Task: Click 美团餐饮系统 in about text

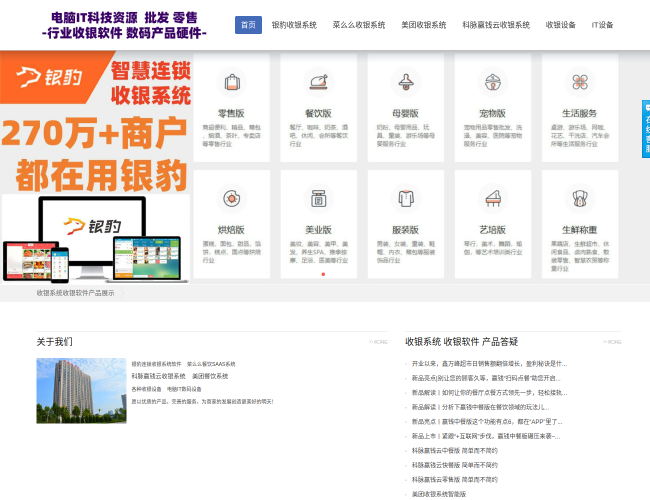Action: (210, 376)
